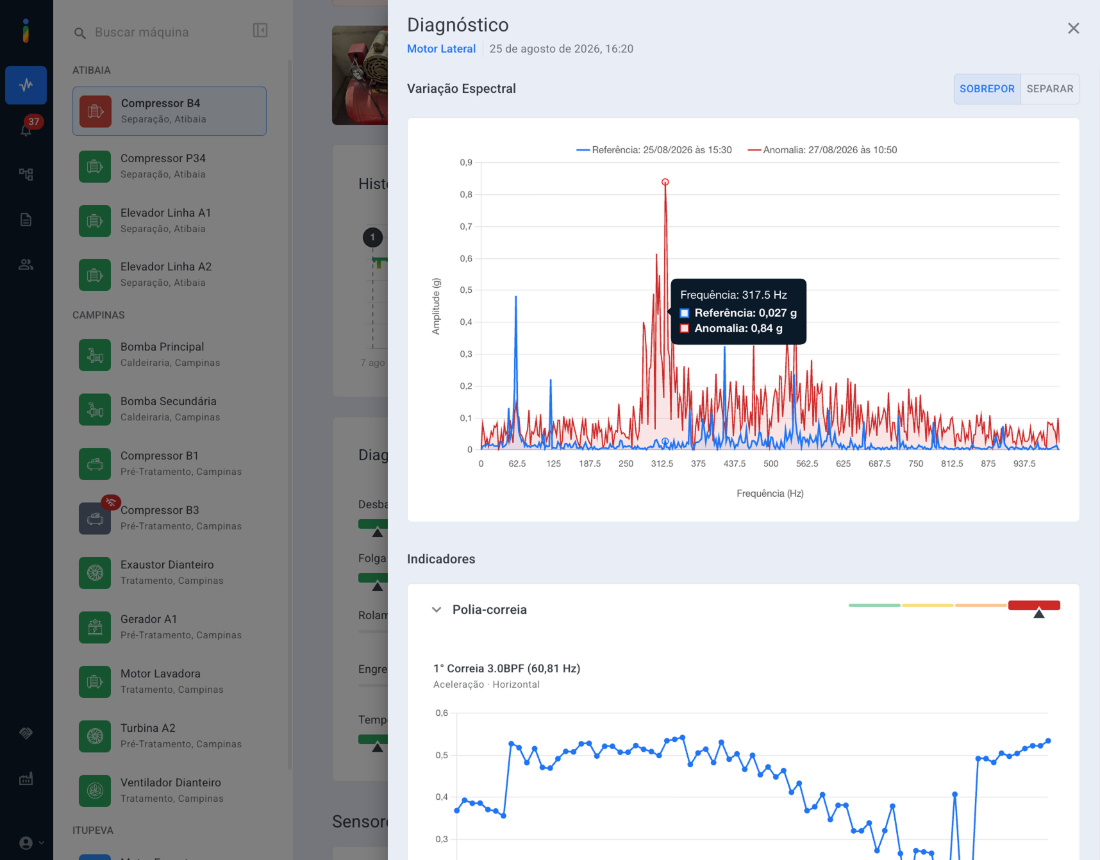The height and width of the screenshot is (860, 1100).
Task: Click the Exaustor Dianteiro fan icon
Action: (x=95, y=572)
